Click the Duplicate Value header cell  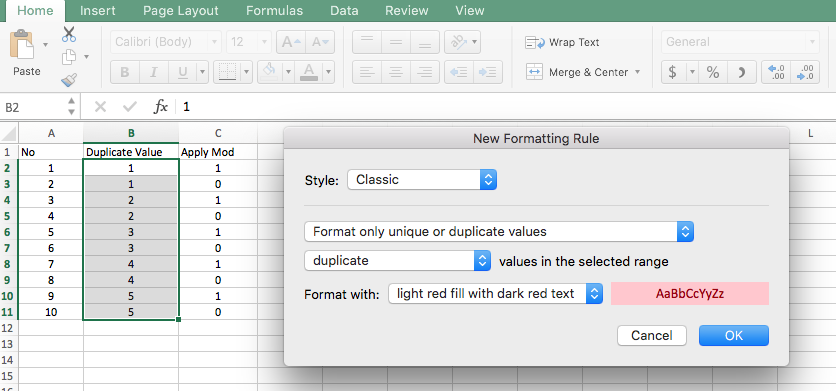(131, 152)
